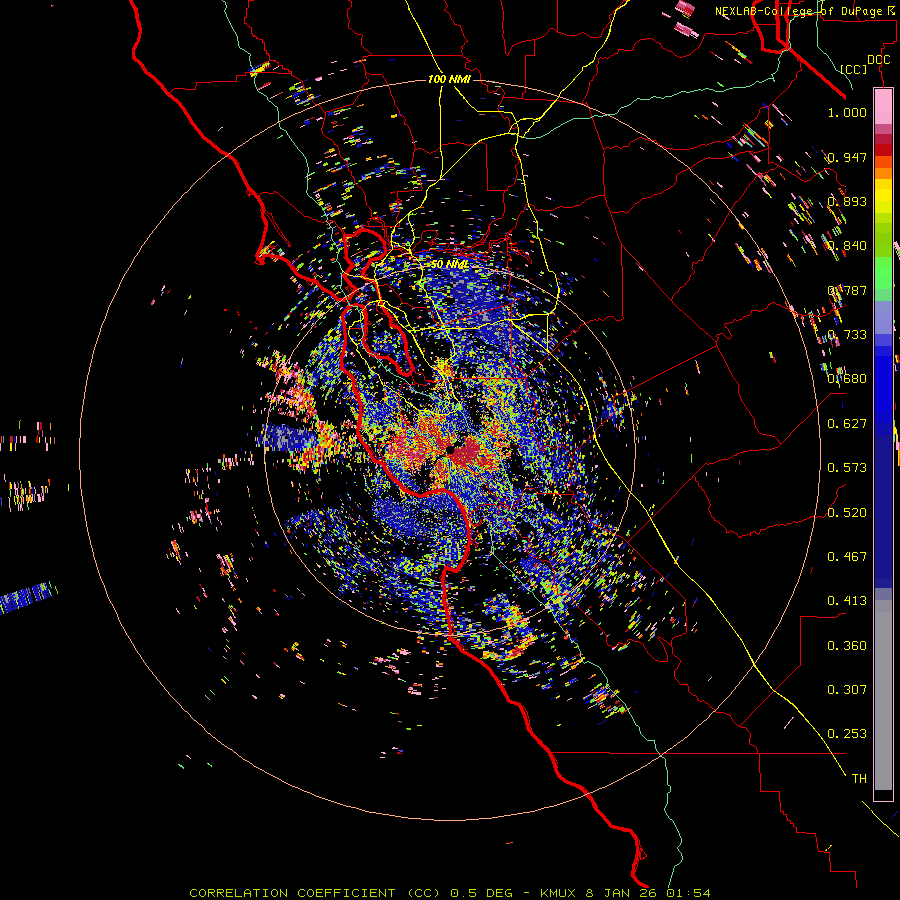Image resolution: width=900 pixels, height=900 pixels.
Task: Click the KMUX station identifier
Action: click(x=558, y=893)
